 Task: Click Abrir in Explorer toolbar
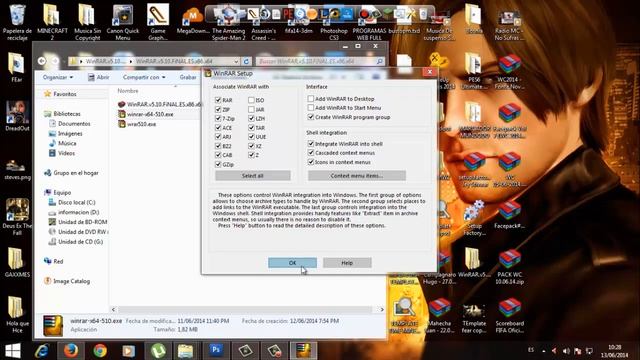99,77
